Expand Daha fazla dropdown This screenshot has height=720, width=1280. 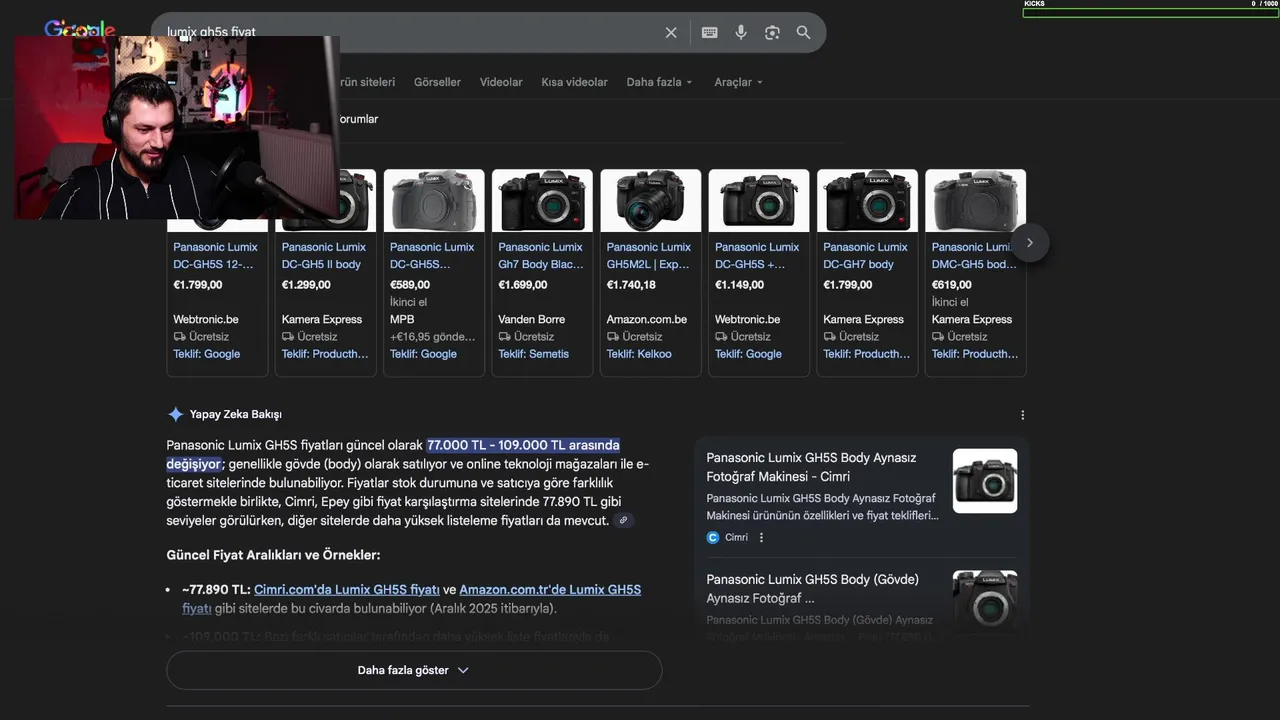(x=659, y=82)
